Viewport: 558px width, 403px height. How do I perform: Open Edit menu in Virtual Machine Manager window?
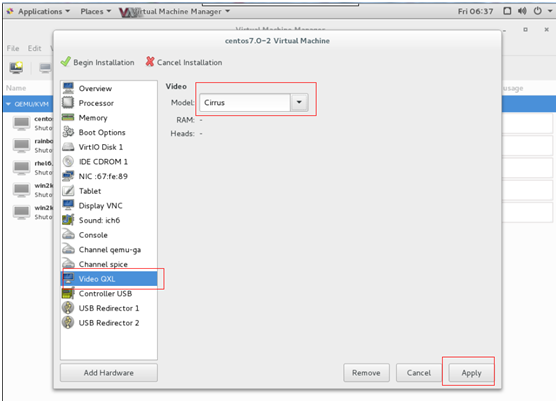35,48
